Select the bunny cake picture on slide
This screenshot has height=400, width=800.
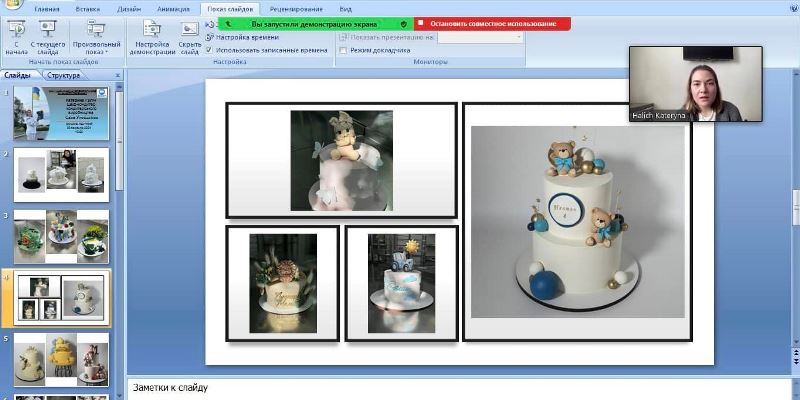click(x=341, y=160)
